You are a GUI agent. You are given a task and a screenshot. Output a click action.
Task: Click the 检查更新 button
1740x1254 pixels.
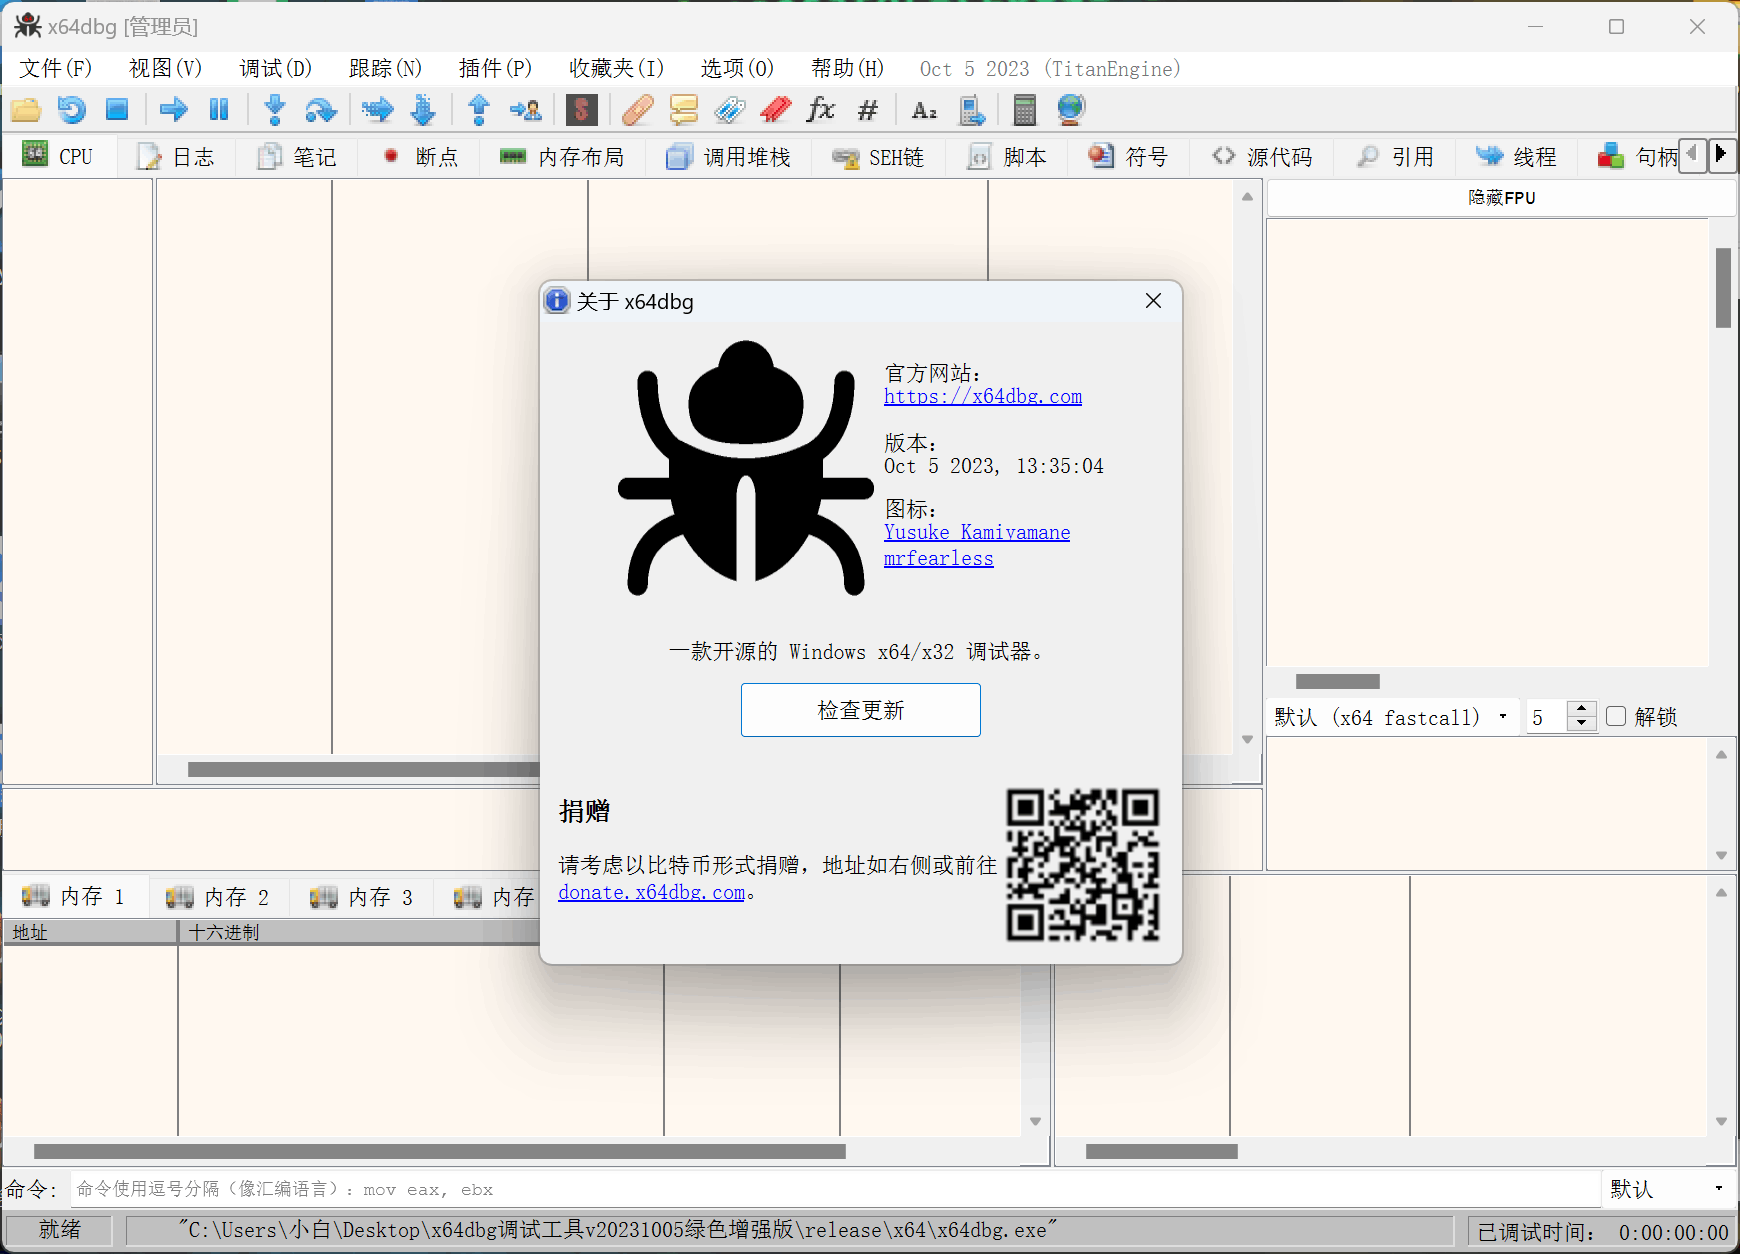coord(861,710)
